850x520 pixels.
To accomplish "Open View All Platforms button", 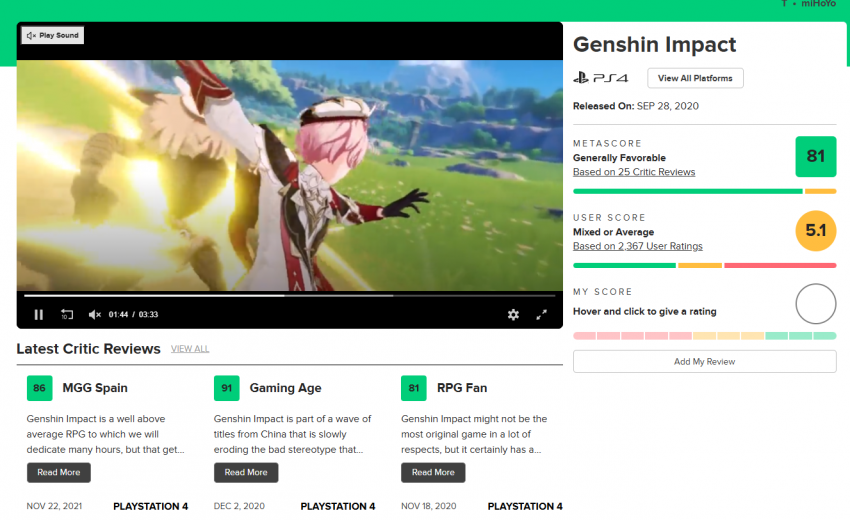I will [695, 78].
